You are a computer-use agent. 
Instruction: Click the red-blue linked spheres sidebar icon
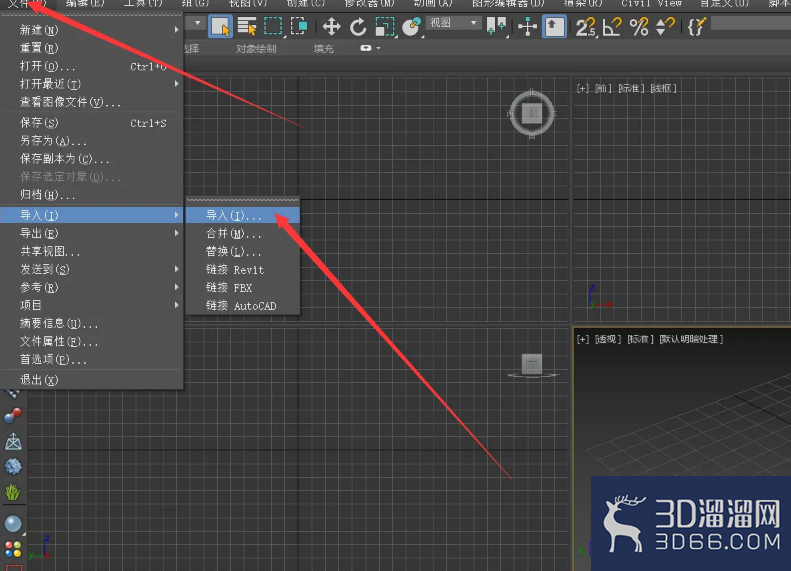pyautogui.click(x=13, y=416)
